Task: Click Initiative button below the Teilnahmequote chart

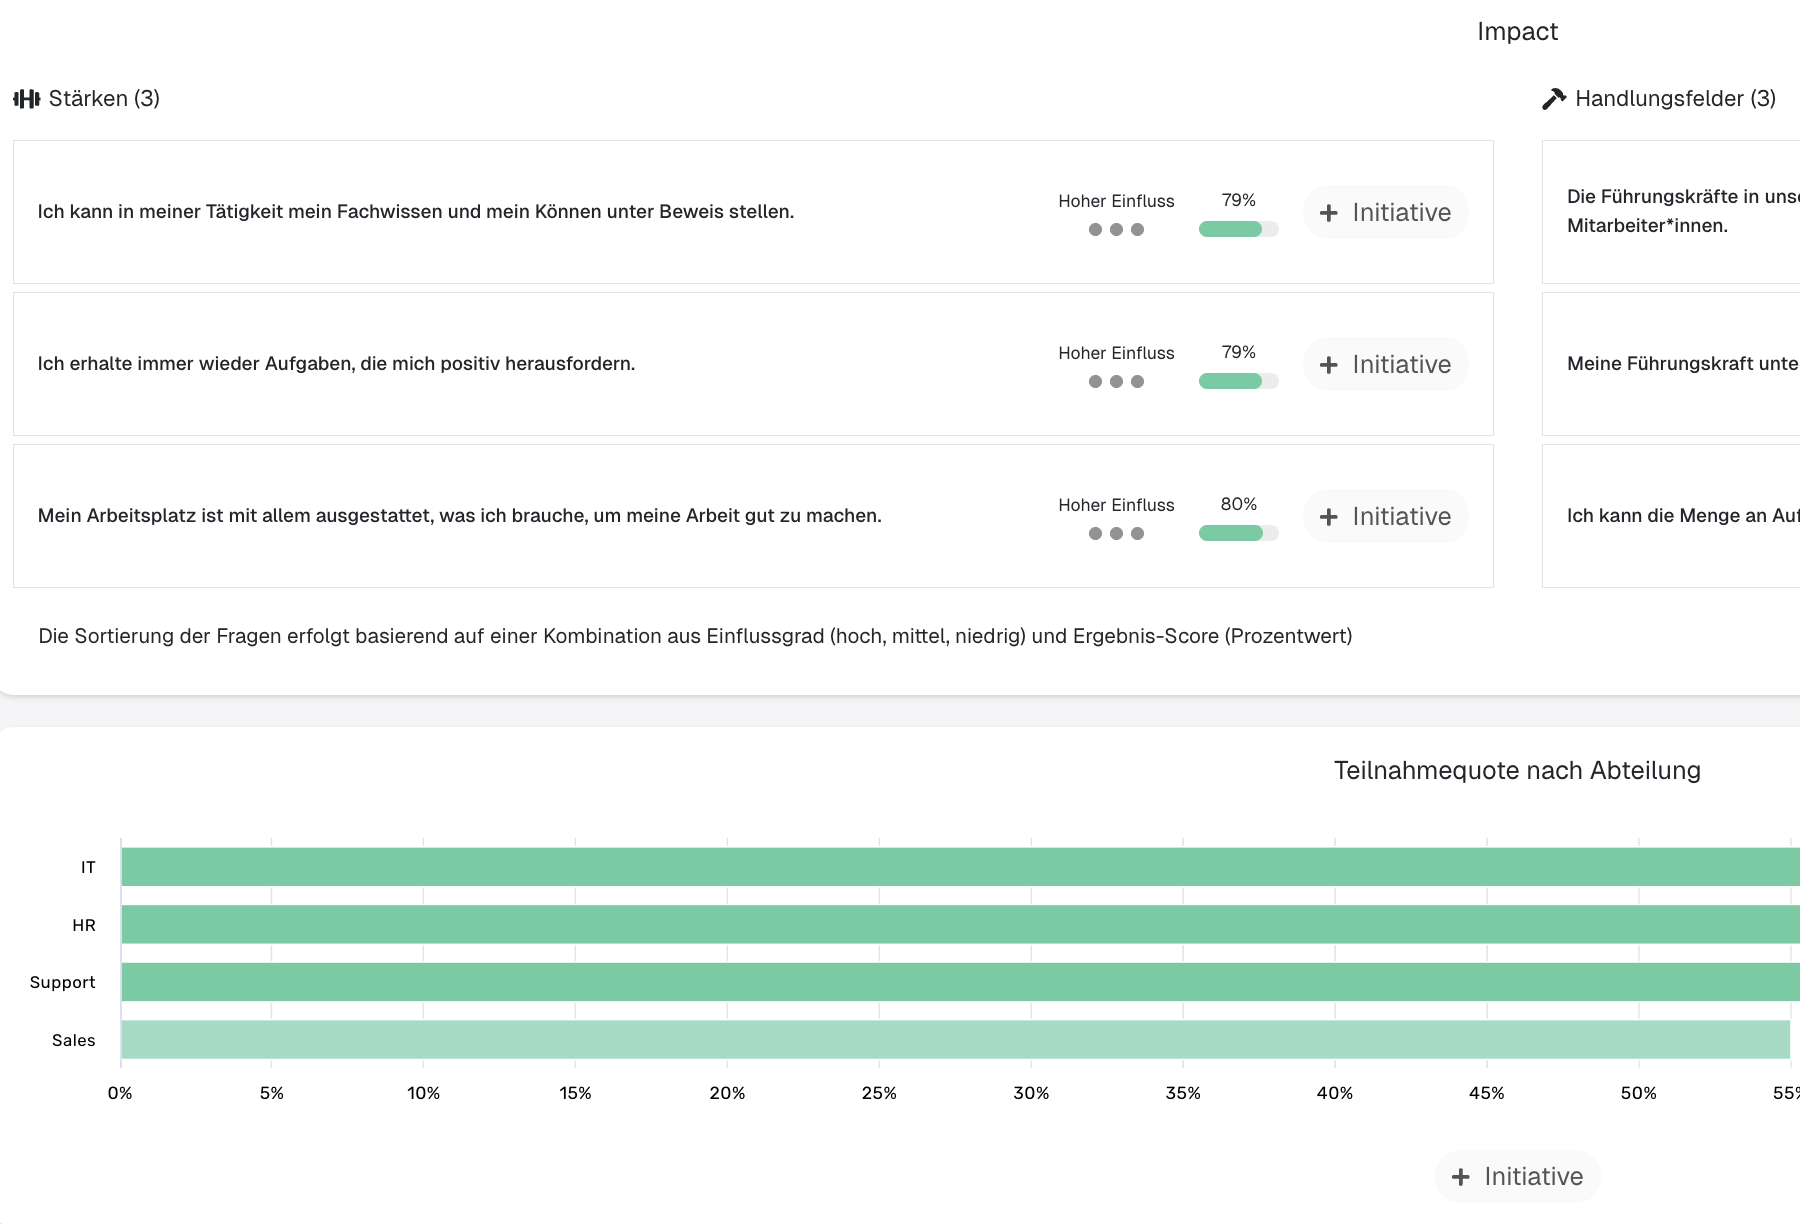Action: coord(1517,1176)
